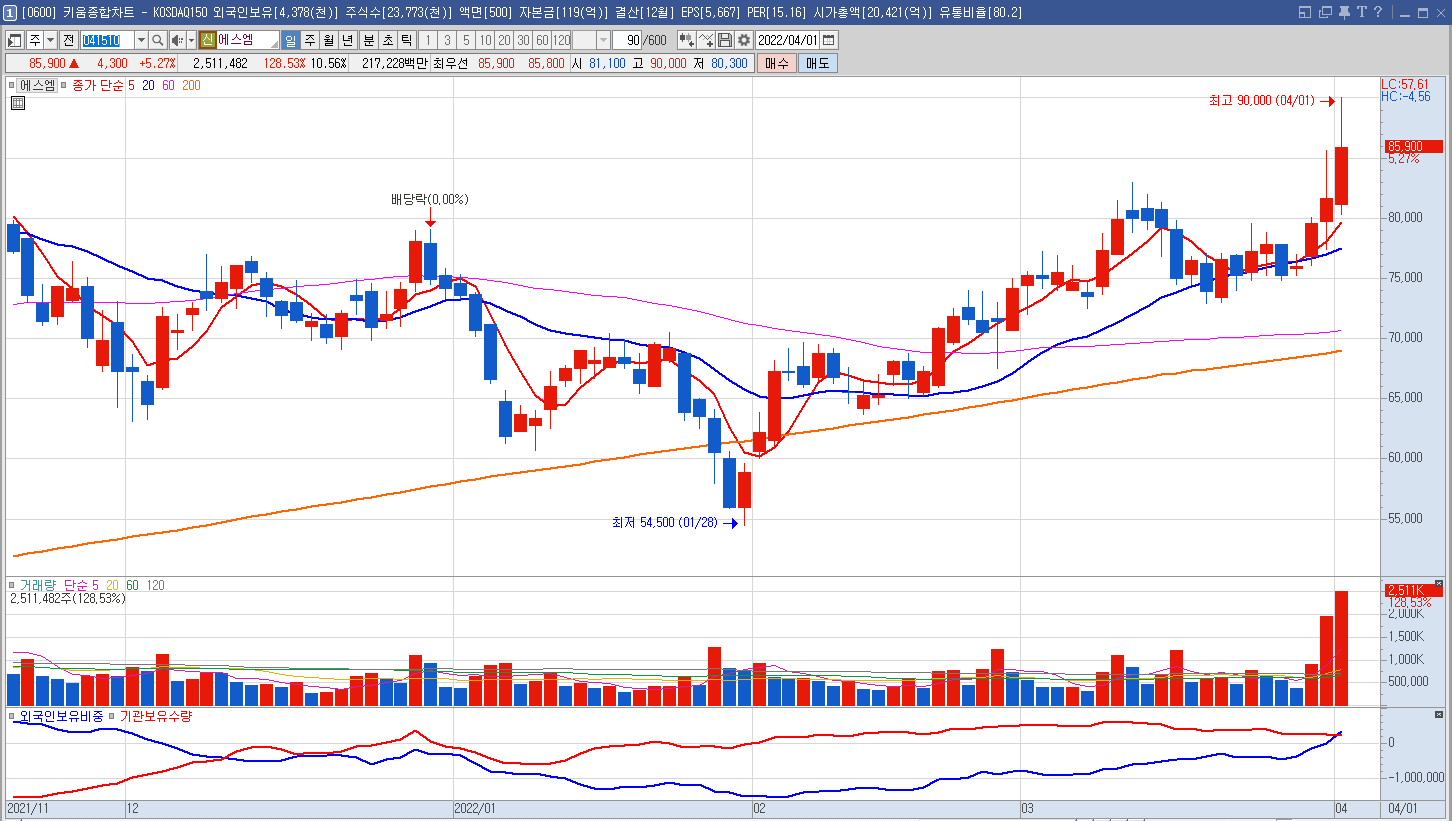Select daily 일 chart period
The width and height of the screenshot is (1452, 821).
[x=290, y=40]
